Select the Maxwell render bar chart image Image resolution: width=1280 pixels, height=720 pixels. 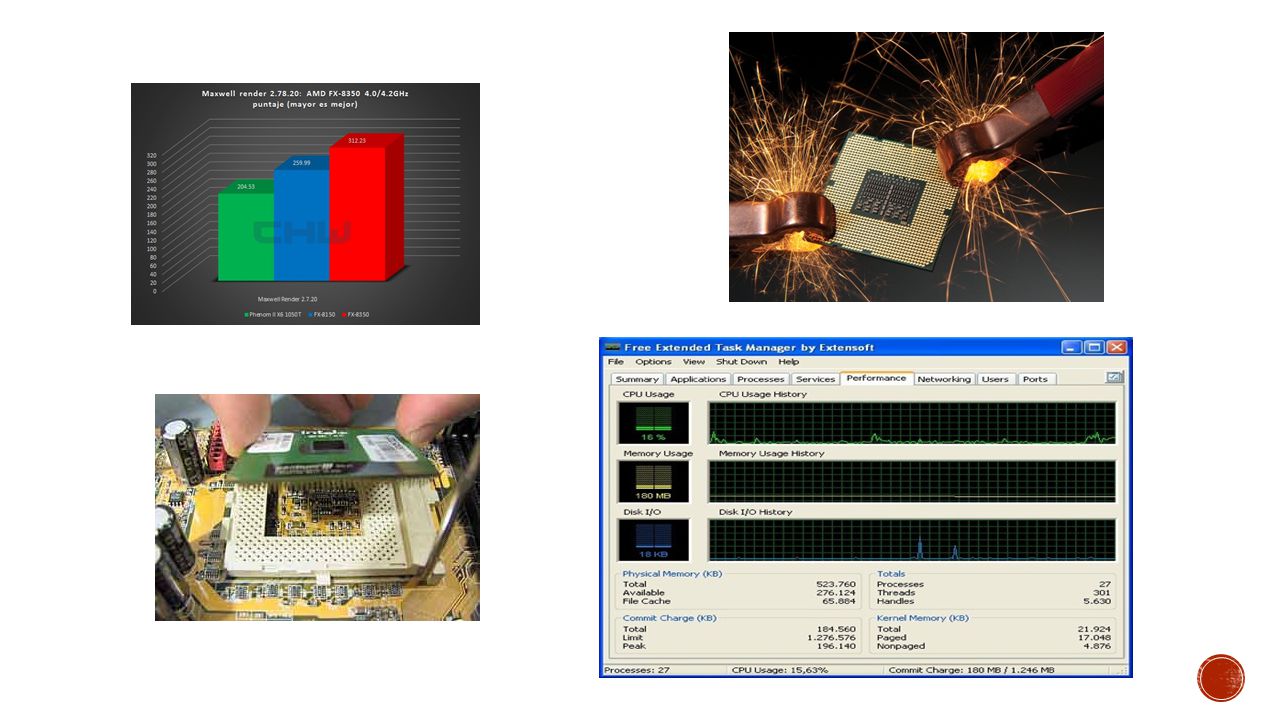305,204
